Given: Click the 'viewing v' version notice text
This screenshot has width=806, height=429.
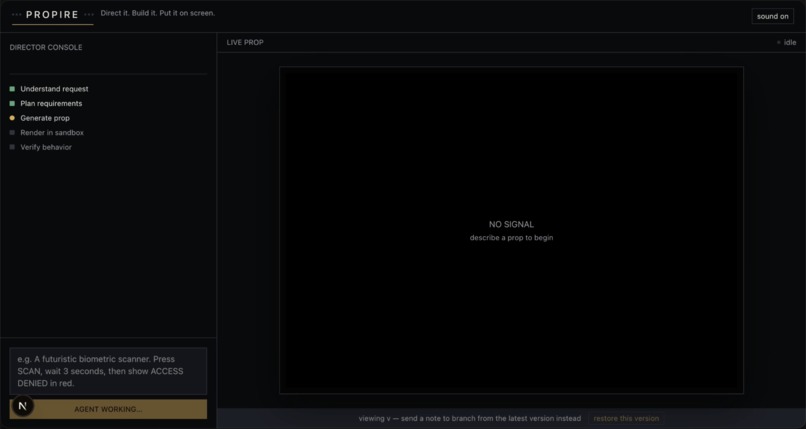Looking at the screenshot, I should tap(470, 418).
